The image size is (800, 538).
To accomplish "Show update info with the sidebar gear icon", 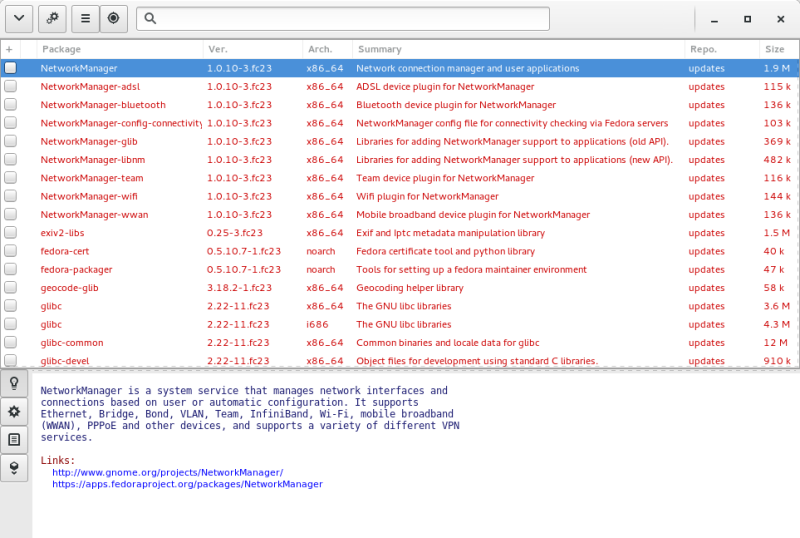I will tap(14, 411).
